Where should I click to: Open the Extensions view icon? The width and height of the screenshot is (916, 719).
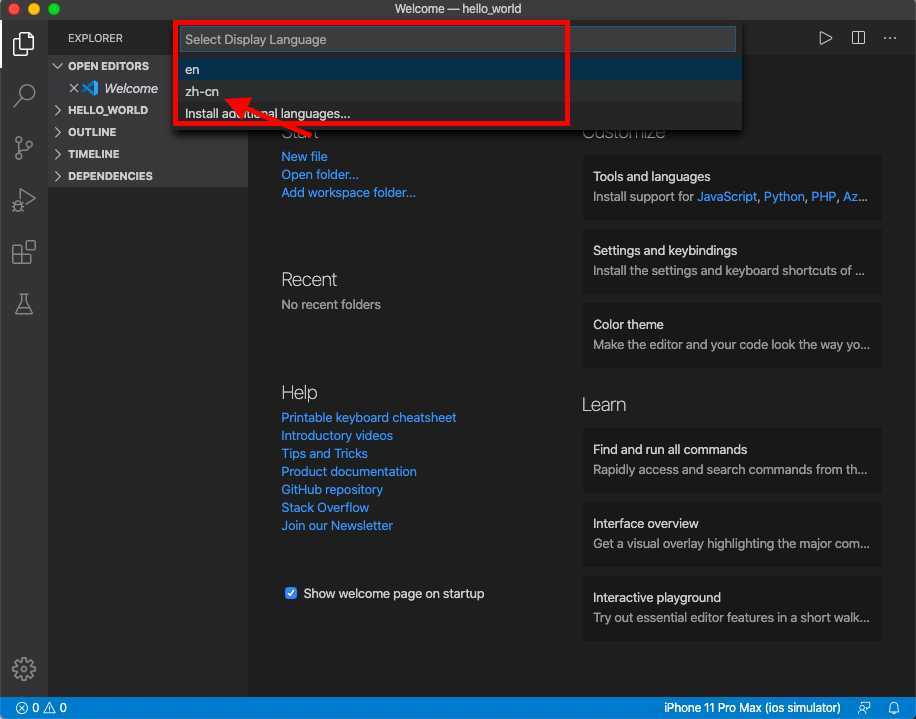[23, 252]
